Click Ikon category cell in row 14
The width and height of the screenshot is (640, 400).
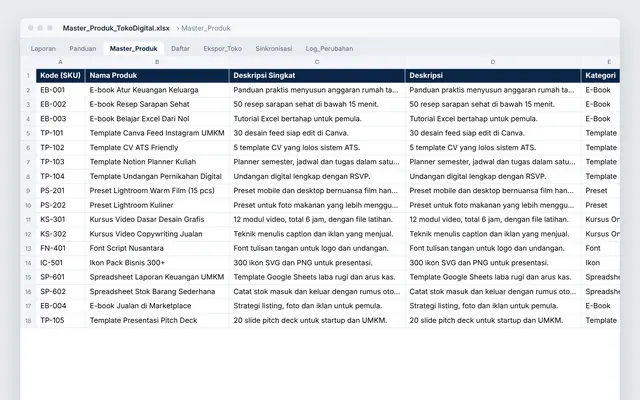(x=600, y=263)
